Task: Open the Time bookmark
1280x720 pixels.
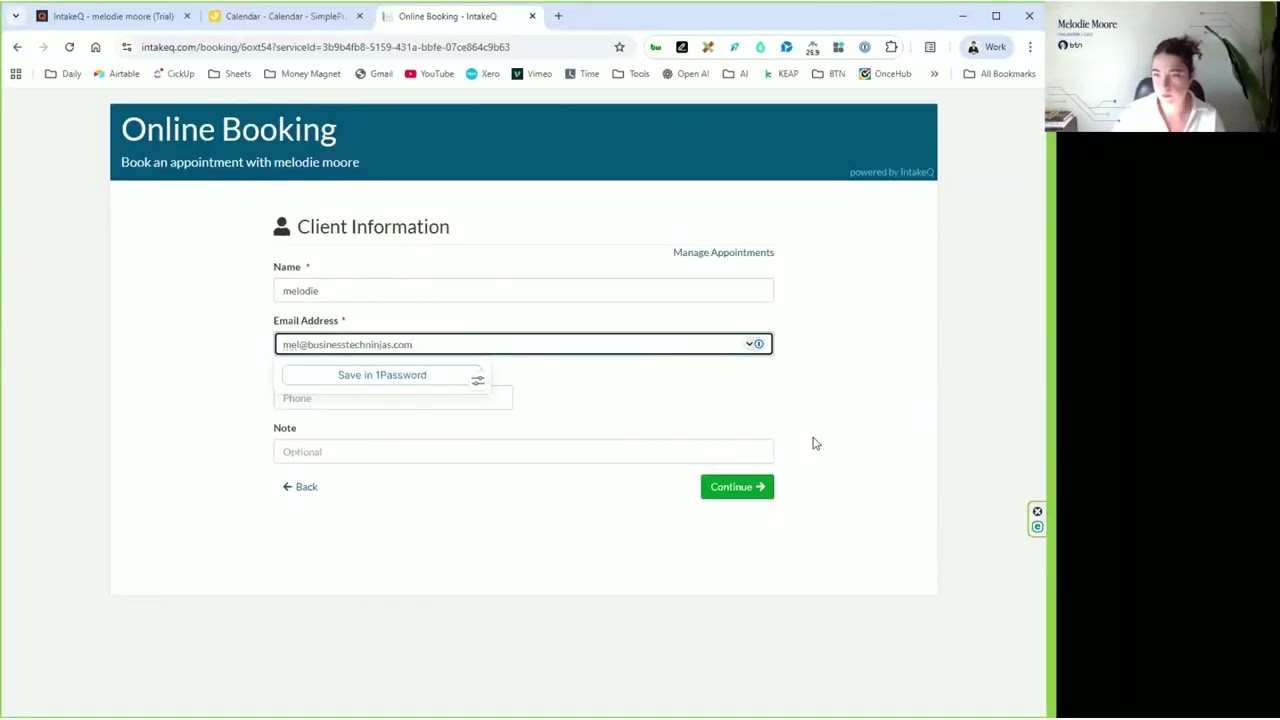Action: (x=581, y=74)
